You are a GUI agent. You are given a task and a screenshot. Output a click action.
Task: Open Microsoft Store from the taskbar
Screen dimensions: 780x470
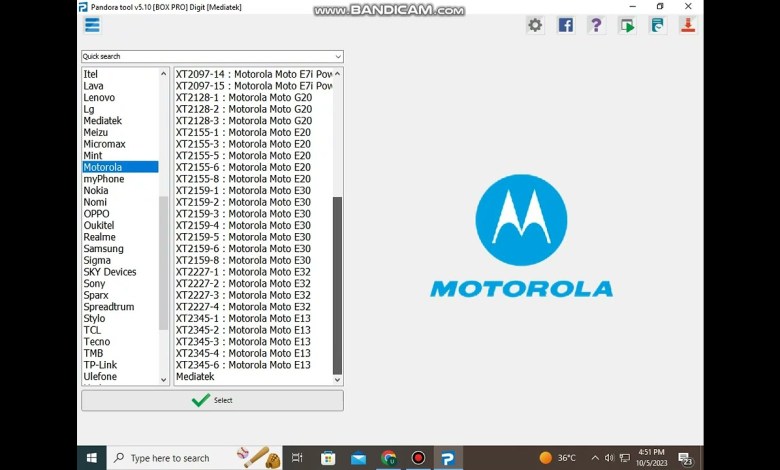[328, 458]
